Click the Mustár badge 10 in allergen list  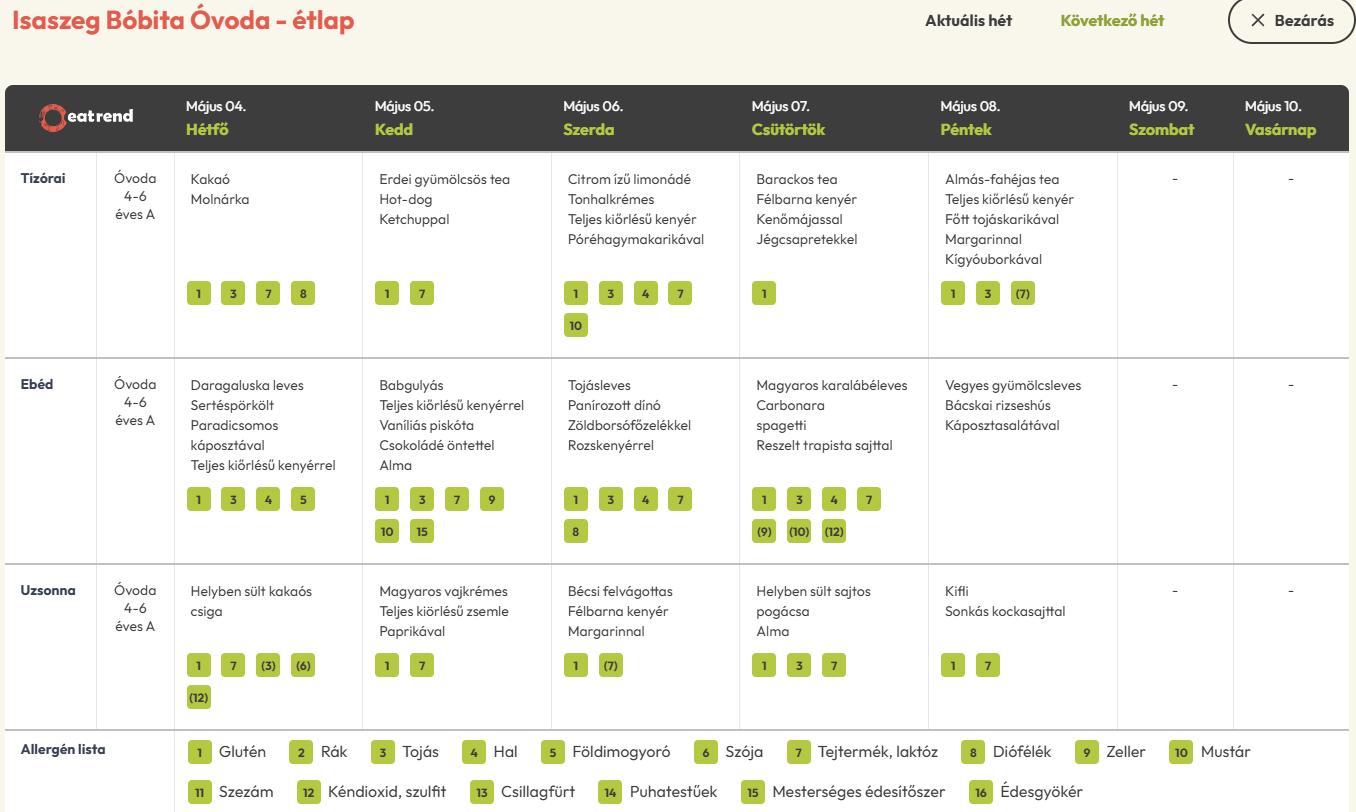click(1180, 752)
